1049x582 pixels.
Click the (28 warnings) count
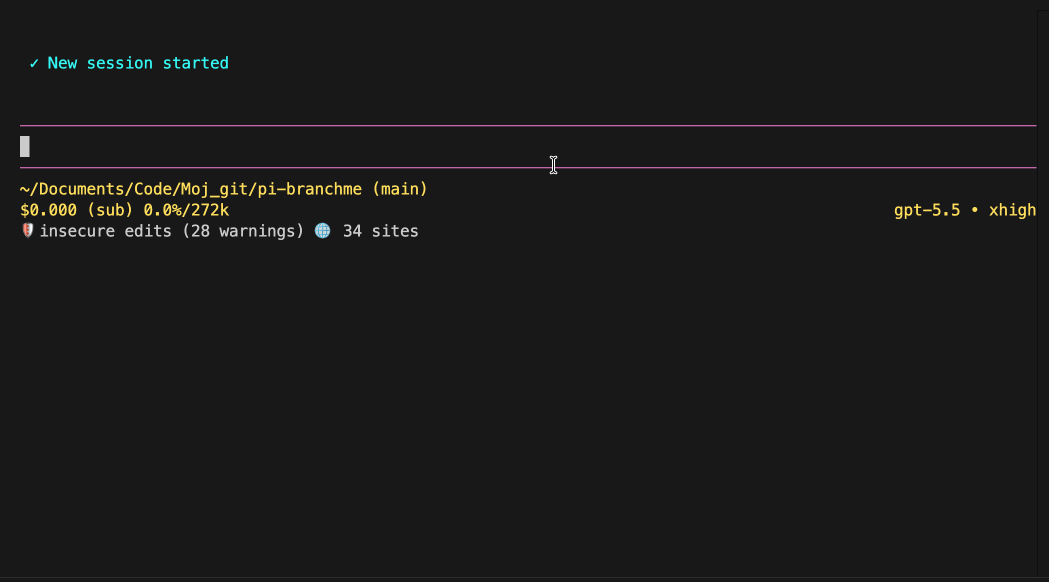click(243, 231)
